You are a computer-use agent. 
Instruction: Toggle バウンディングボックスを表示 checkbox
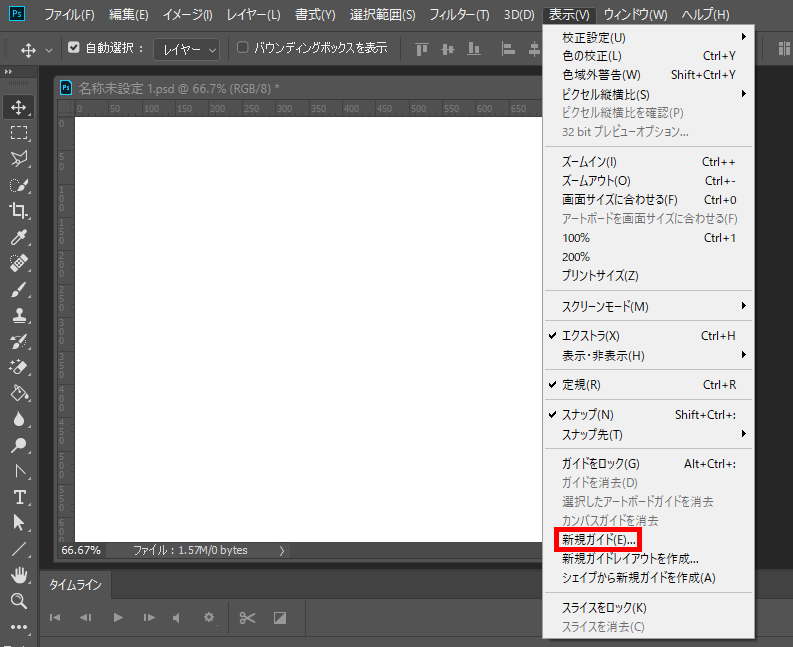(x=243, y=47)
